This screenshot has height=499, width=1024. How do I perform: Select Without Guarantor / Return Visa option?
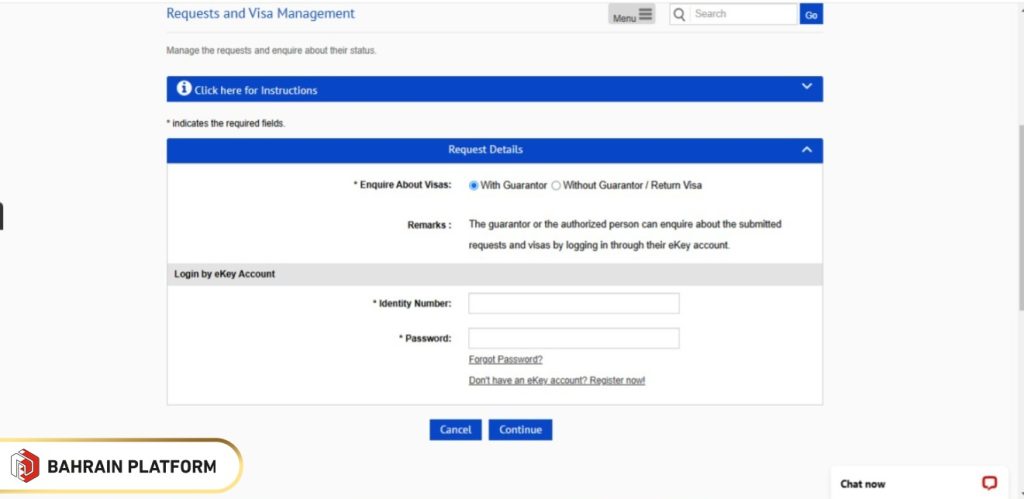pyautogui.click(x=556, y=185)
